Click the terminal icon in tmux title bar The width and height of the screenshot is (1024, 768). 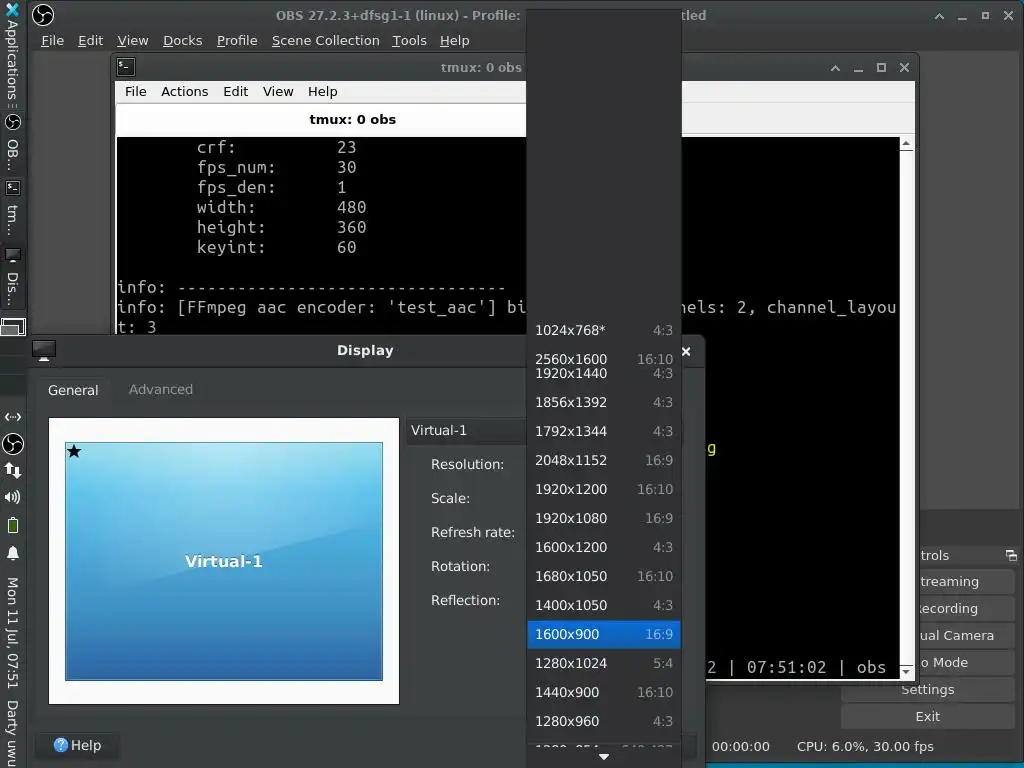click(126, 67)
